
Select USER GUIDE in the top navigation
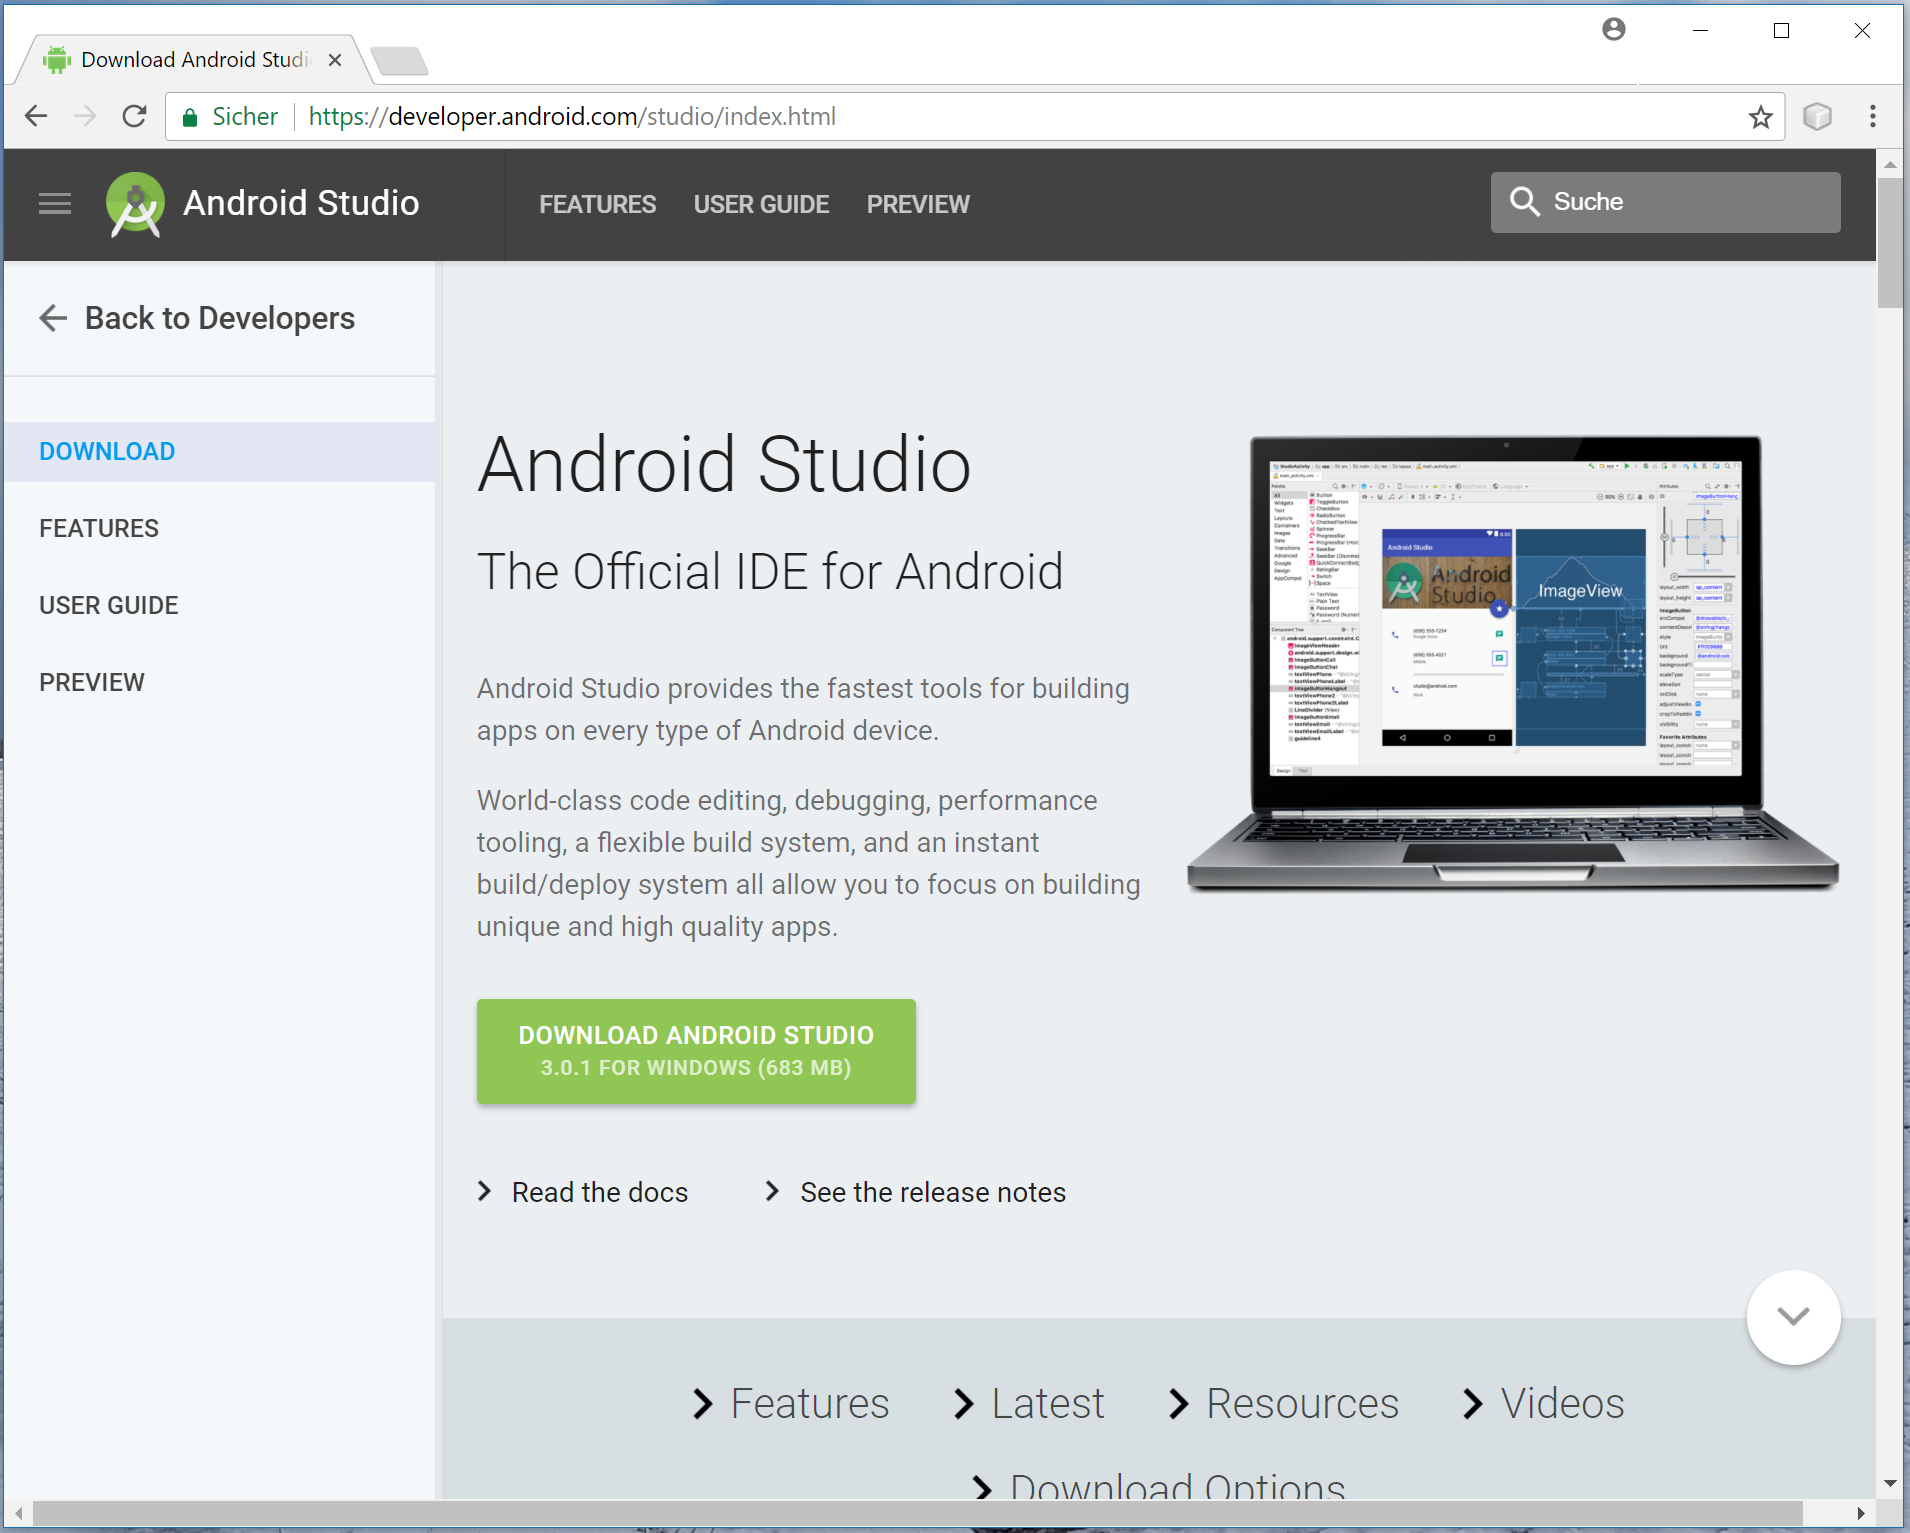point(761,204)
